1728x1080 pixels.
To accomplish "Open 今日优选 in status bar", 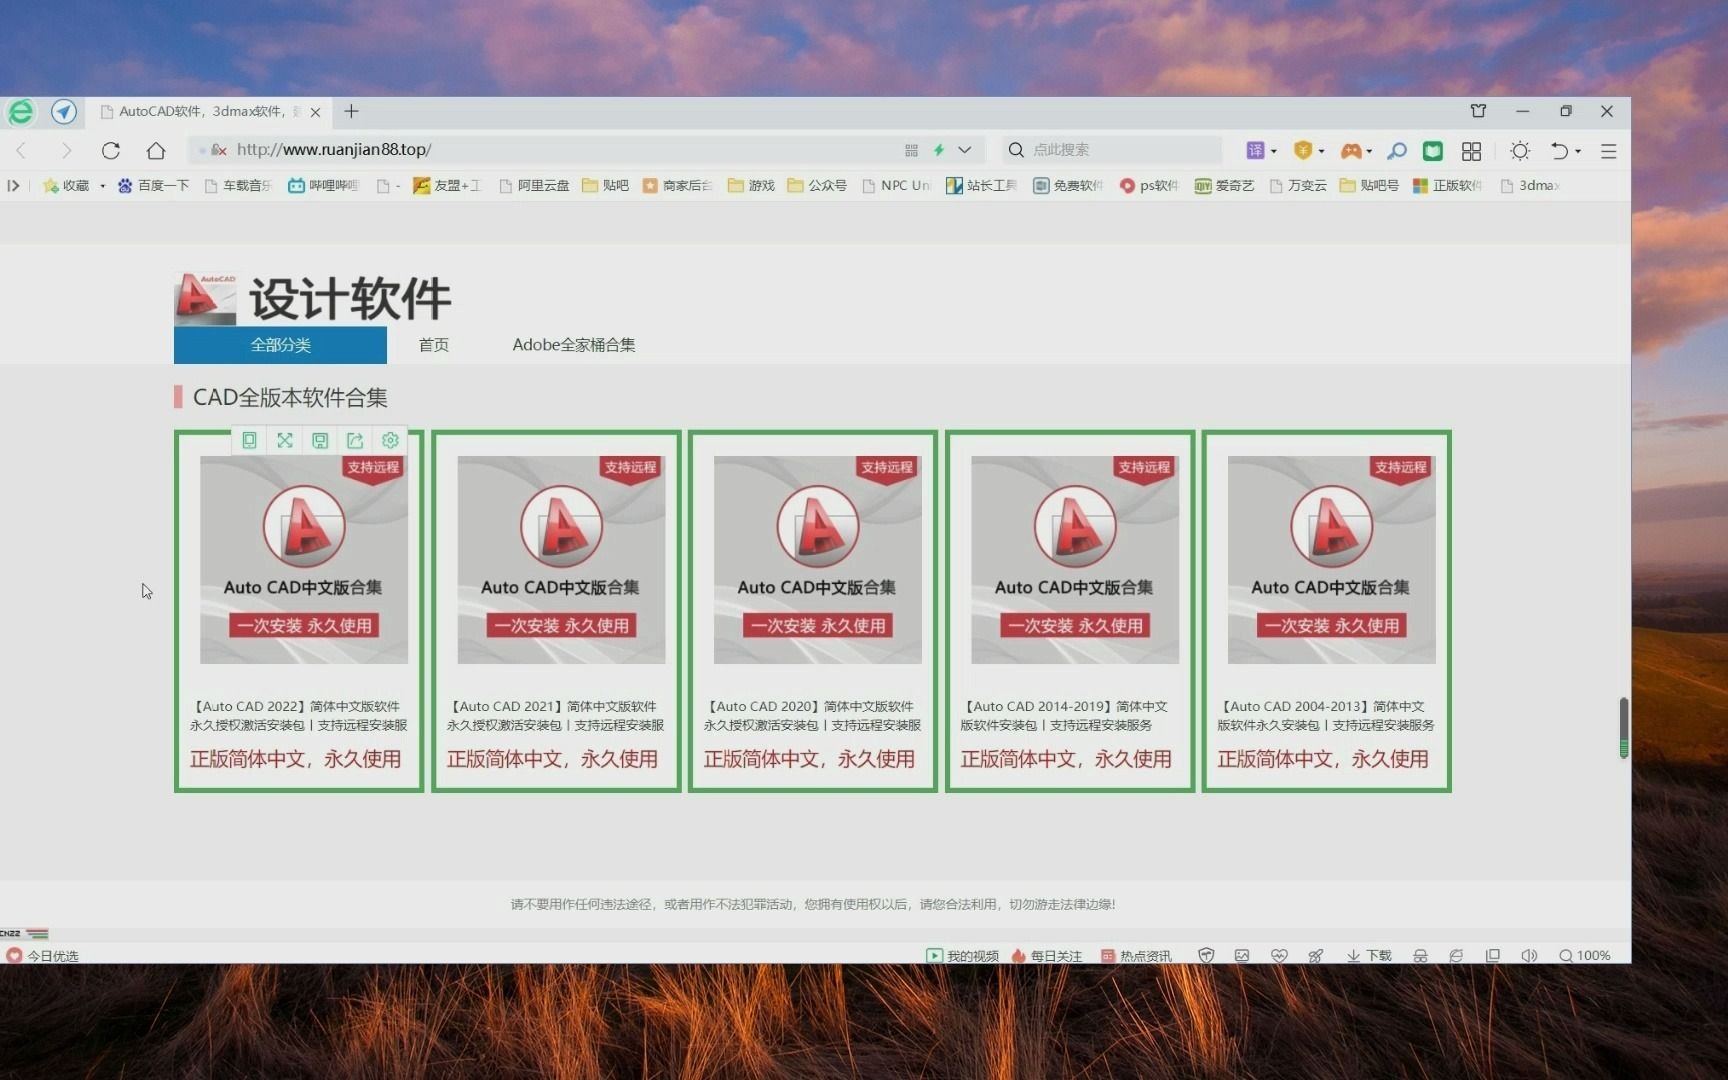I will [43, 956].
